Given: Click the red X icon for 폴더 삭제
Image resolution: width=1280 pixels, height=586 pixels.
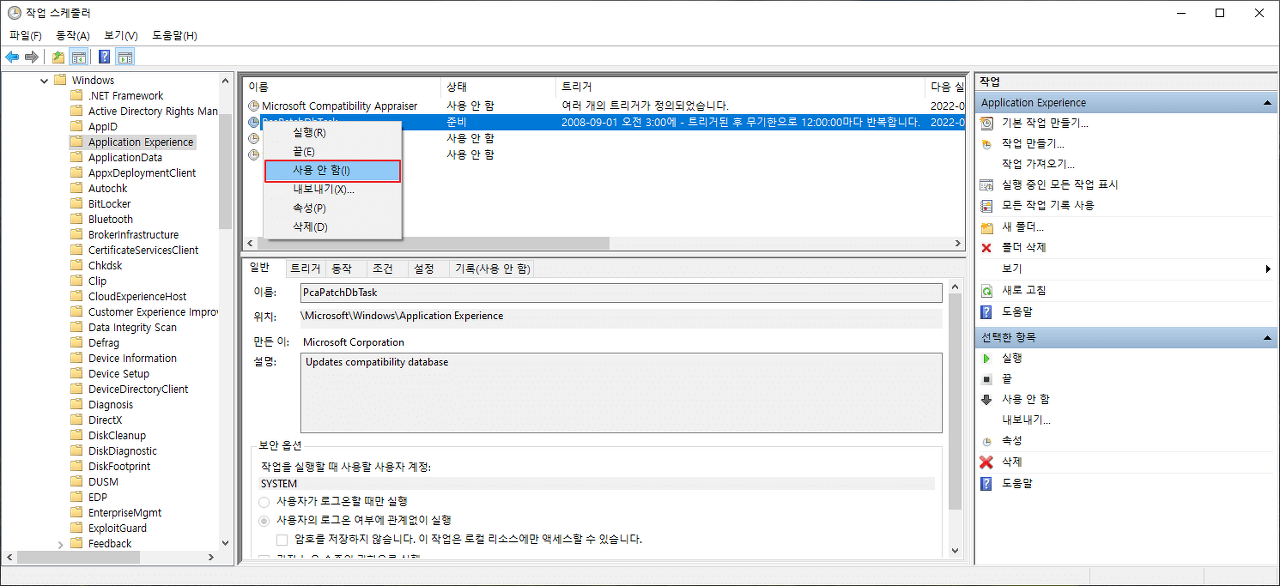Looking at the screenshot, I should tap(987, 248).
